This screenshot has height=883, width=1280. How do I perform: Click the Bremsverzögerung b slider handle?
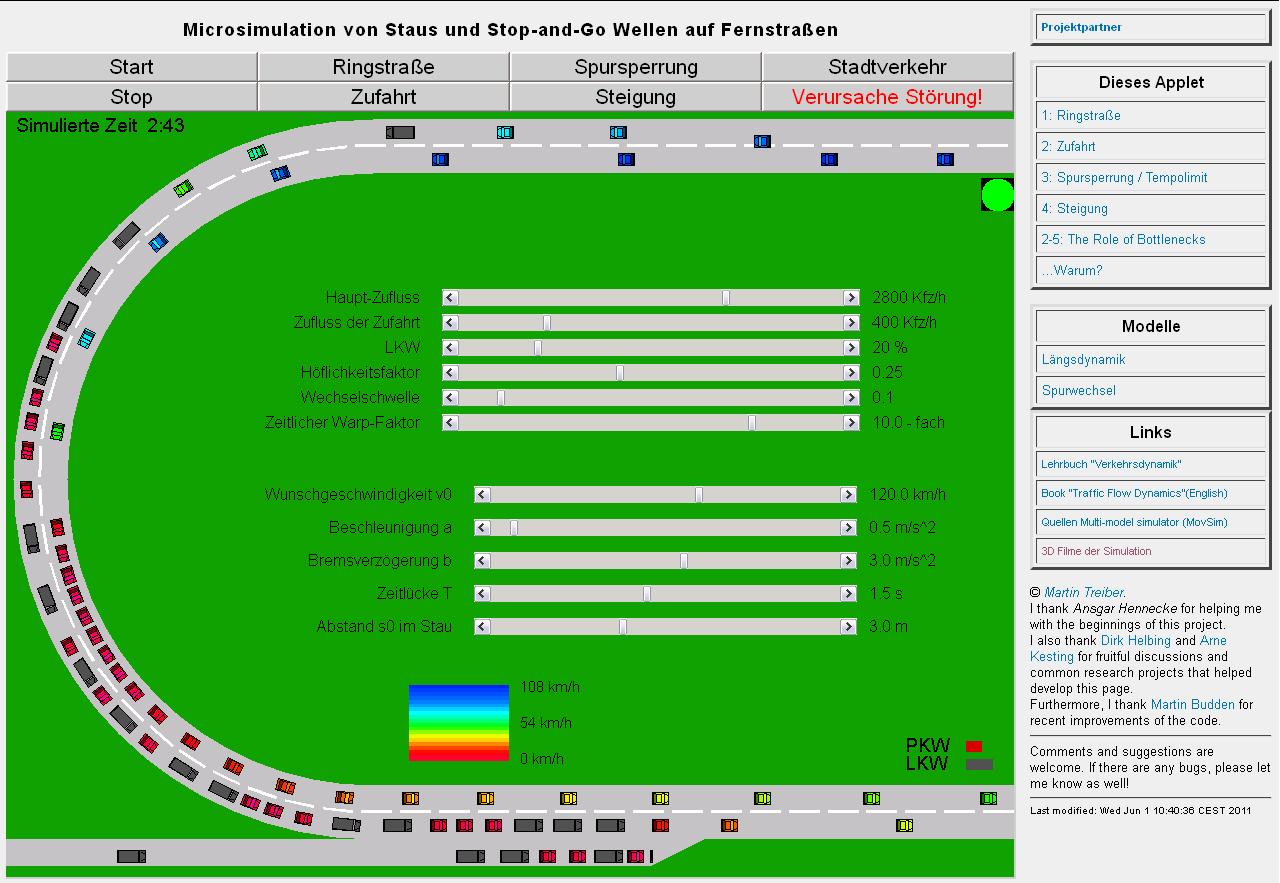point(684,561)
